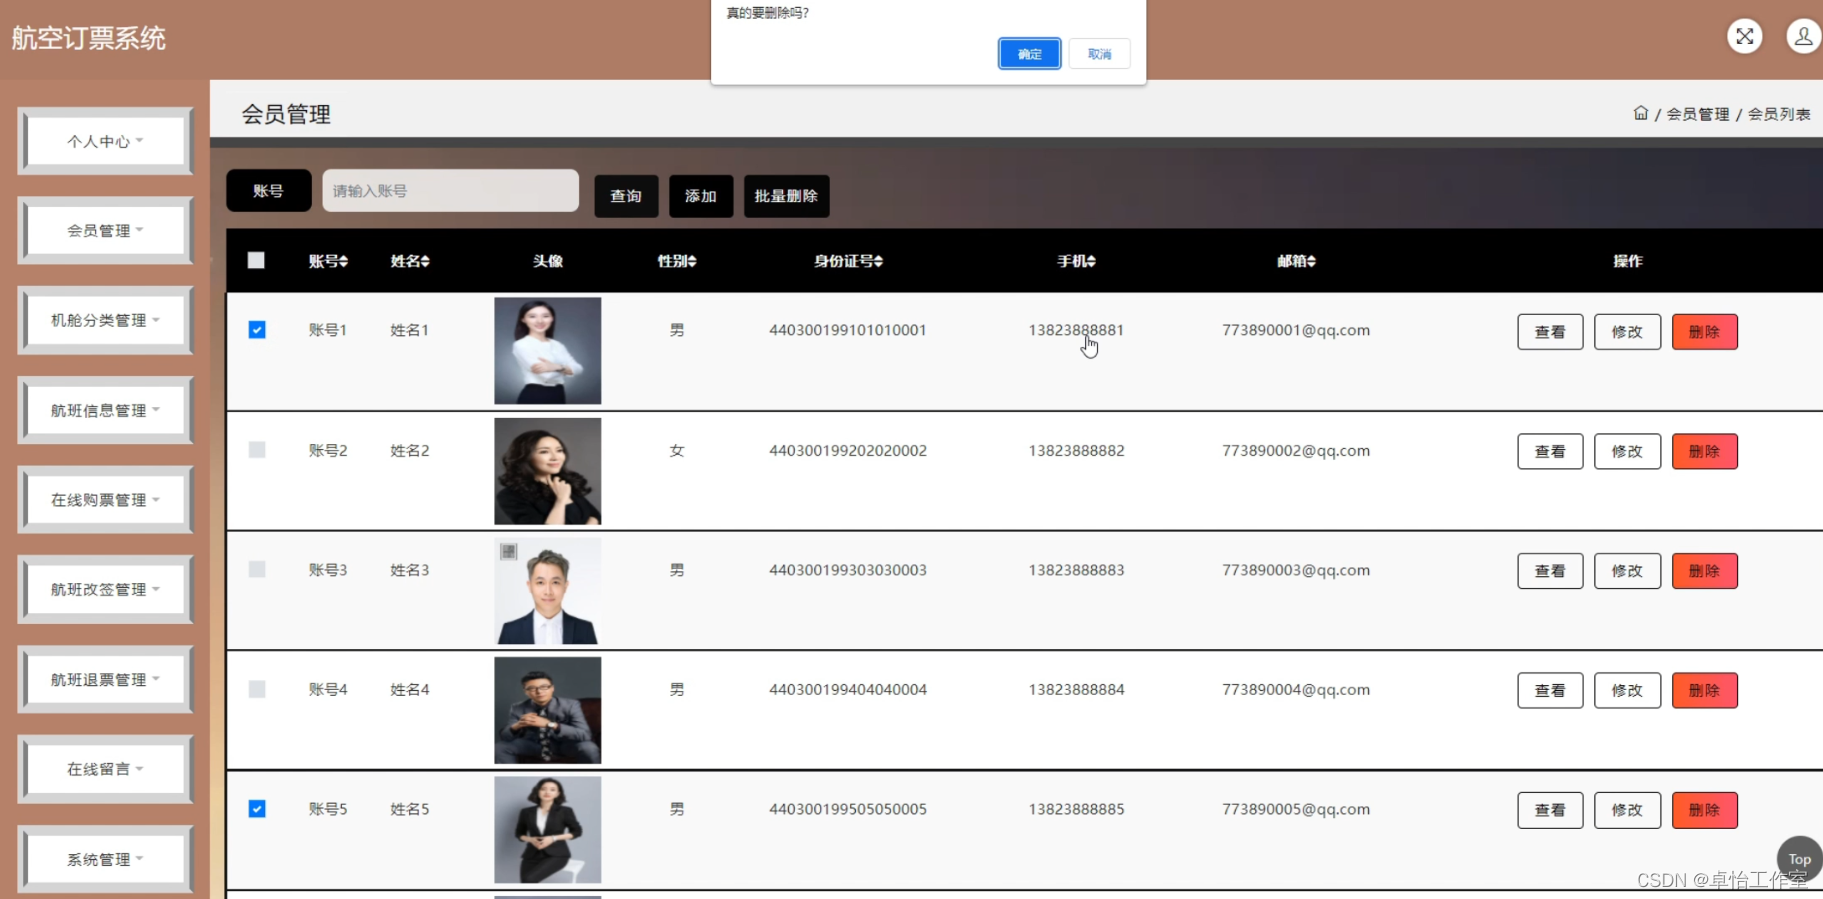The height and width of the screenshot is (899, 1823).
Task: Expand the 在线购票管理 sidebar menu
Action: point(105,500)
